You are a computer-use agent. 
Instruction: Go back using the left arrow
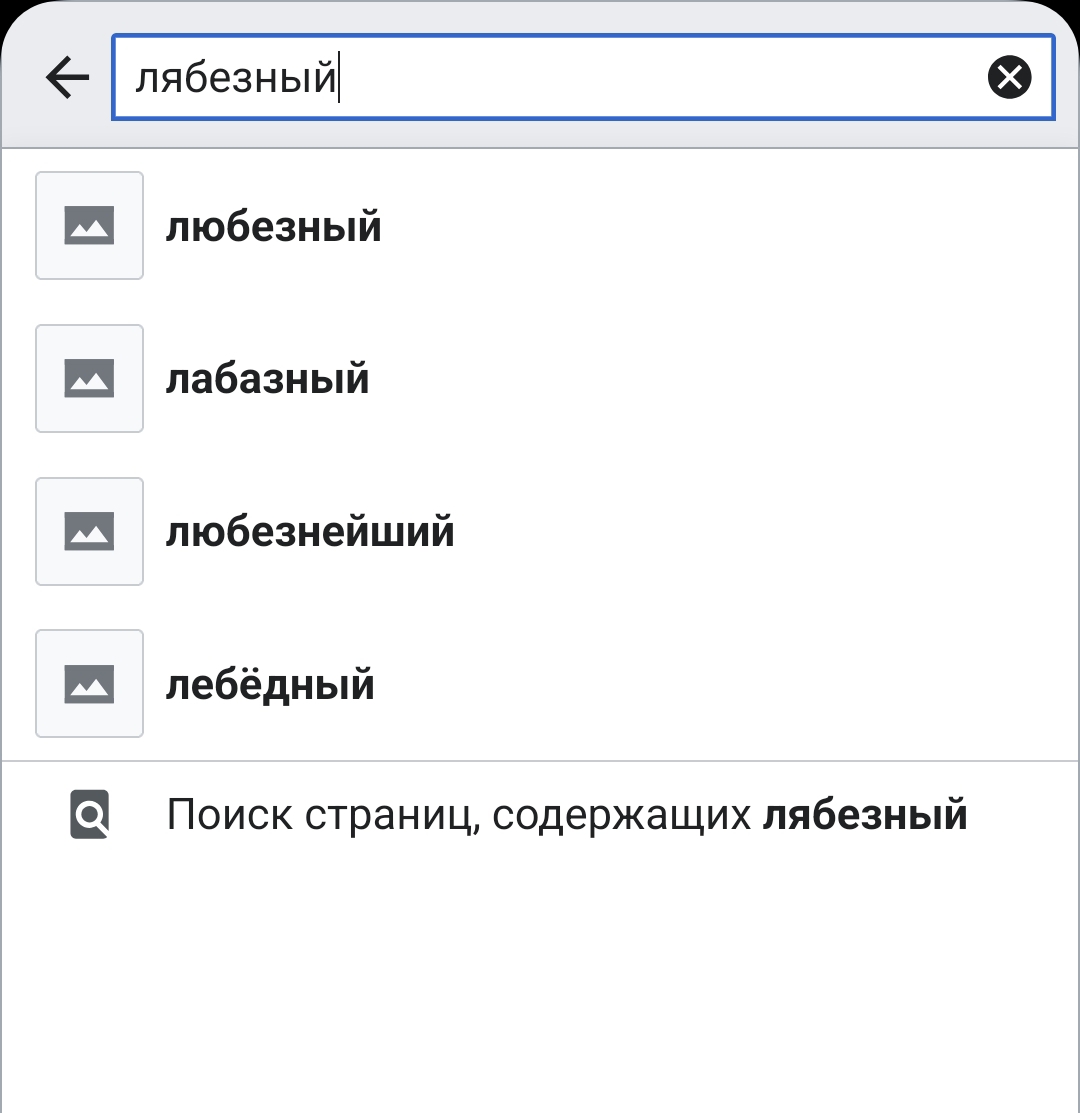pyautogui.click(x=68, y=77)
